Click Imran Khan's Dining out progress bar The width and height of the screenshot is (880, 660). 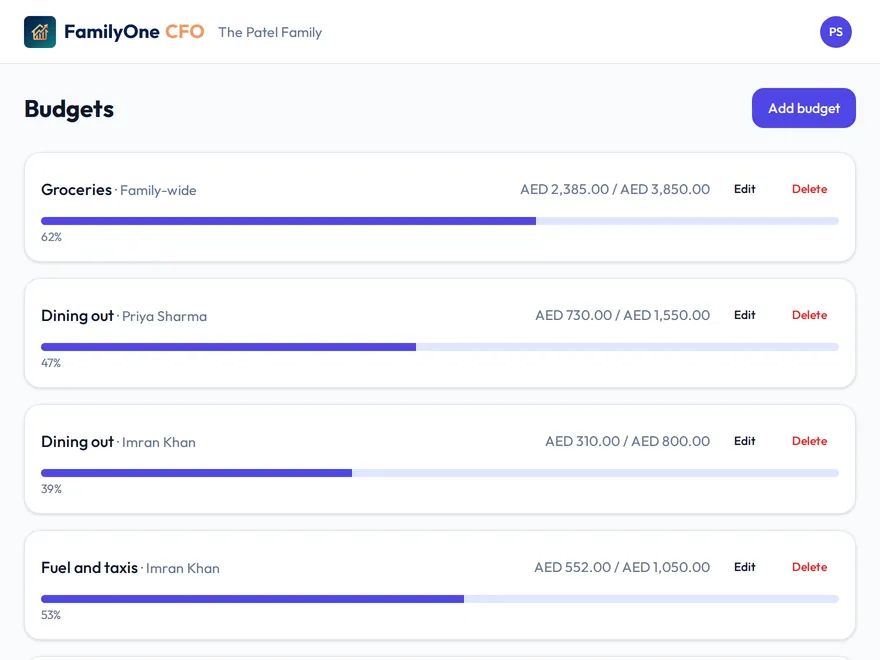(x=440, y=473)
